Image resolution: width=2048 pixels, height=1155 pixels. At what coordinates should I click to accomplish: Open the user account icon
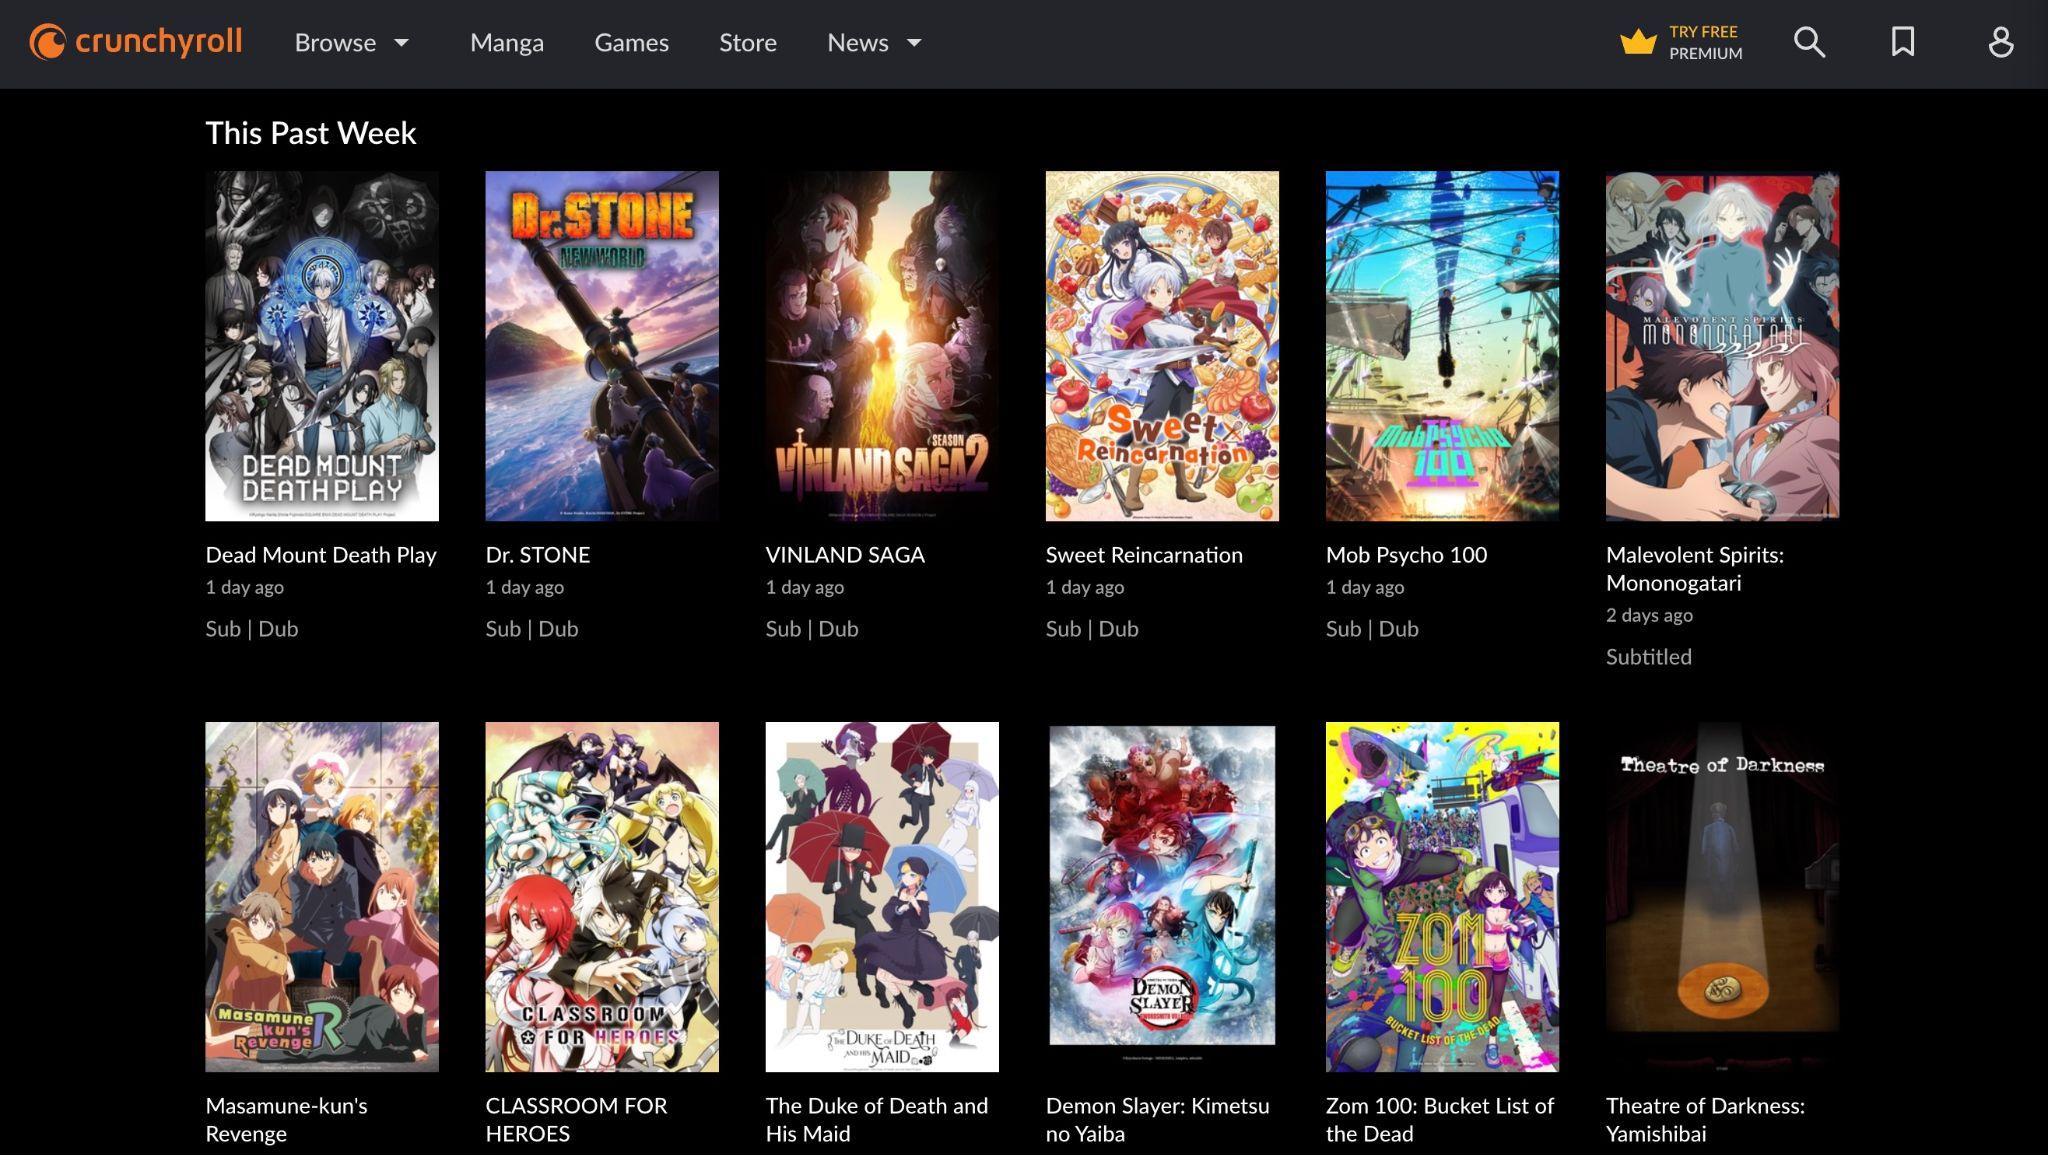pos(2000,42)
